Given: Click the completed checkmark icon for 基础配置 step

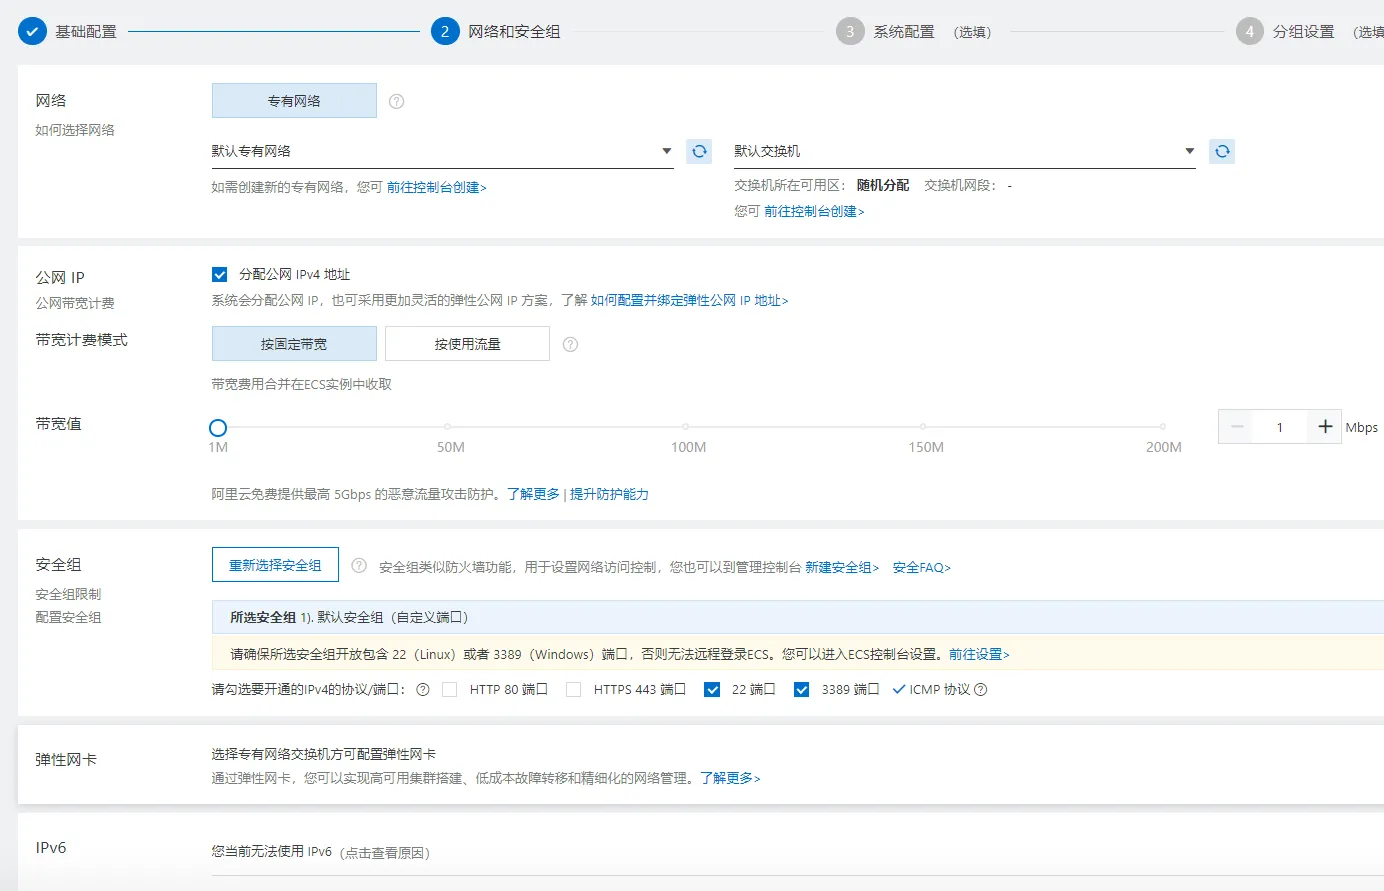Looking at the screenshot, I should tap(33, 31).
